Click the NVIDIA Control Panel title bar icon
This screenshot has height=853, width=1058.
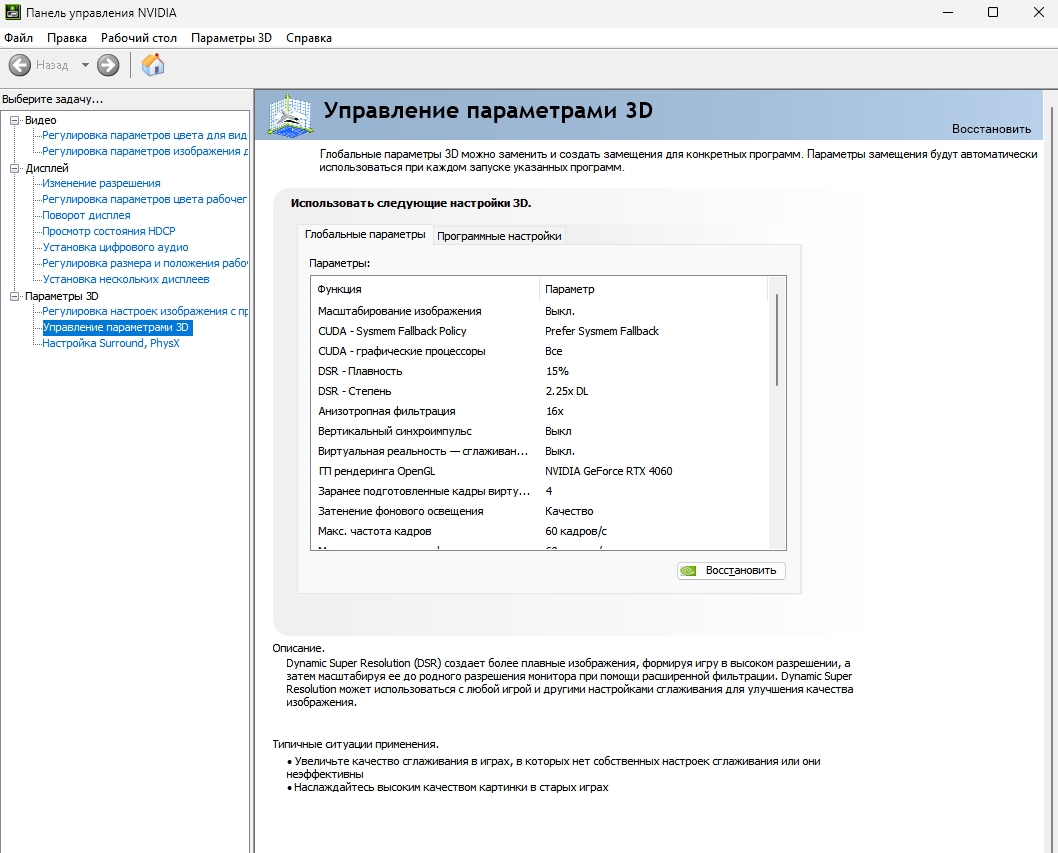pyautogui.click(x=12, y=12)
